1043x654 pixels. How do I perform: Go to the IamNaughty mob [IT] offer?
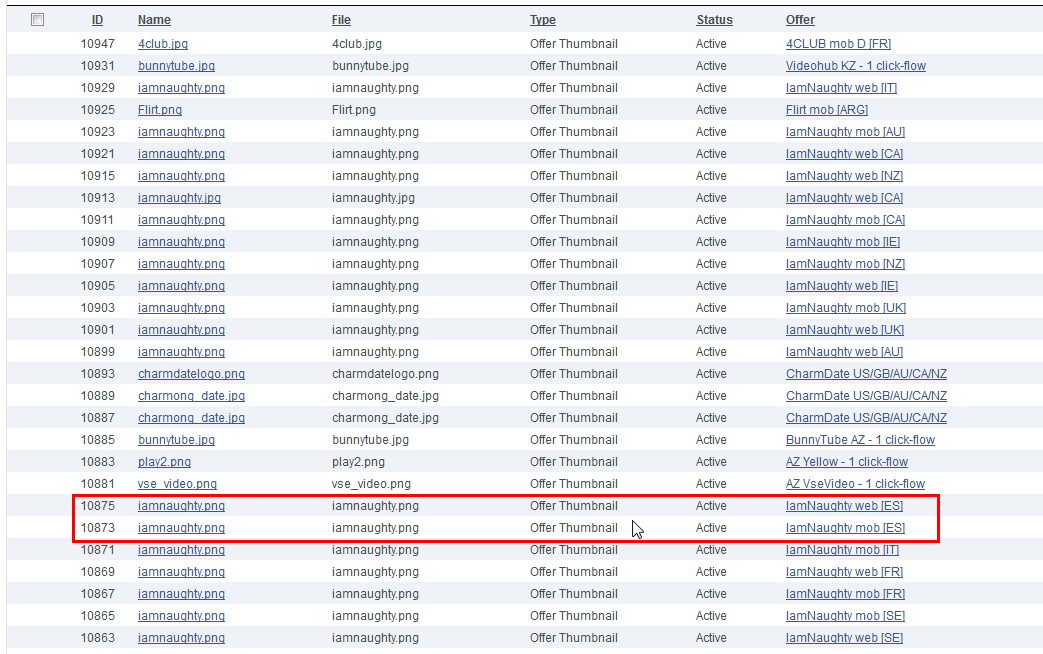point(842,550)
